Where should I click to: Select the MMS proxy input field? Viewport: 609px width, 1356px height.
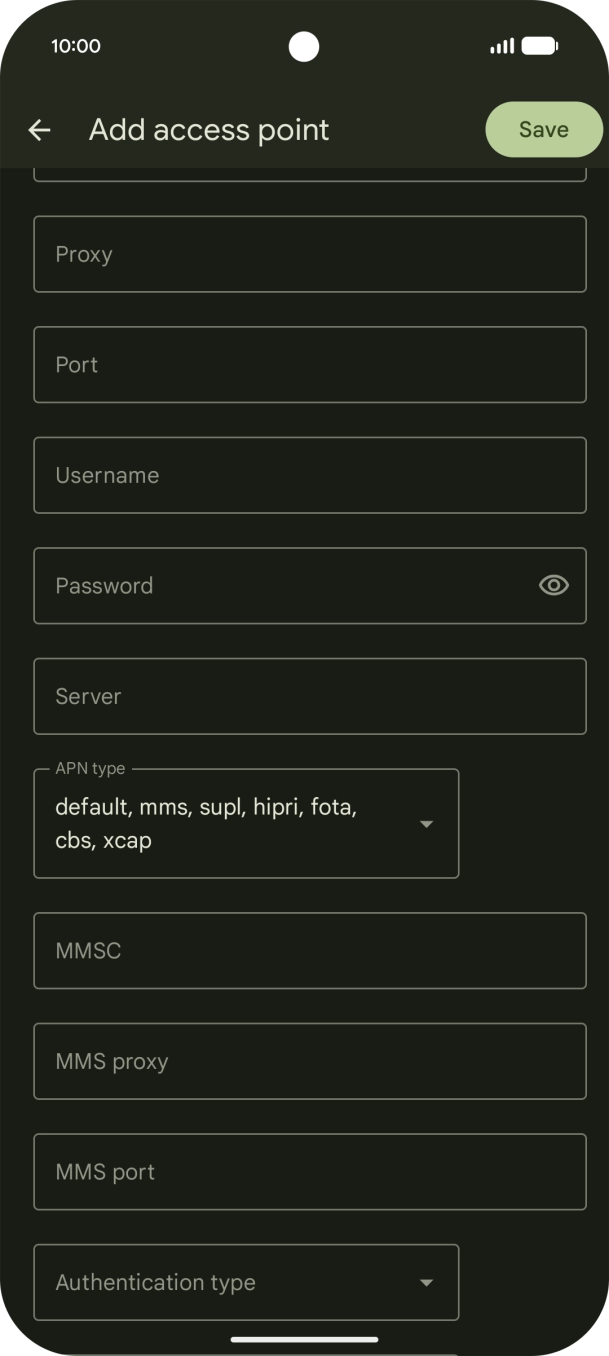pyautogui.click(x=310, y=1061)
